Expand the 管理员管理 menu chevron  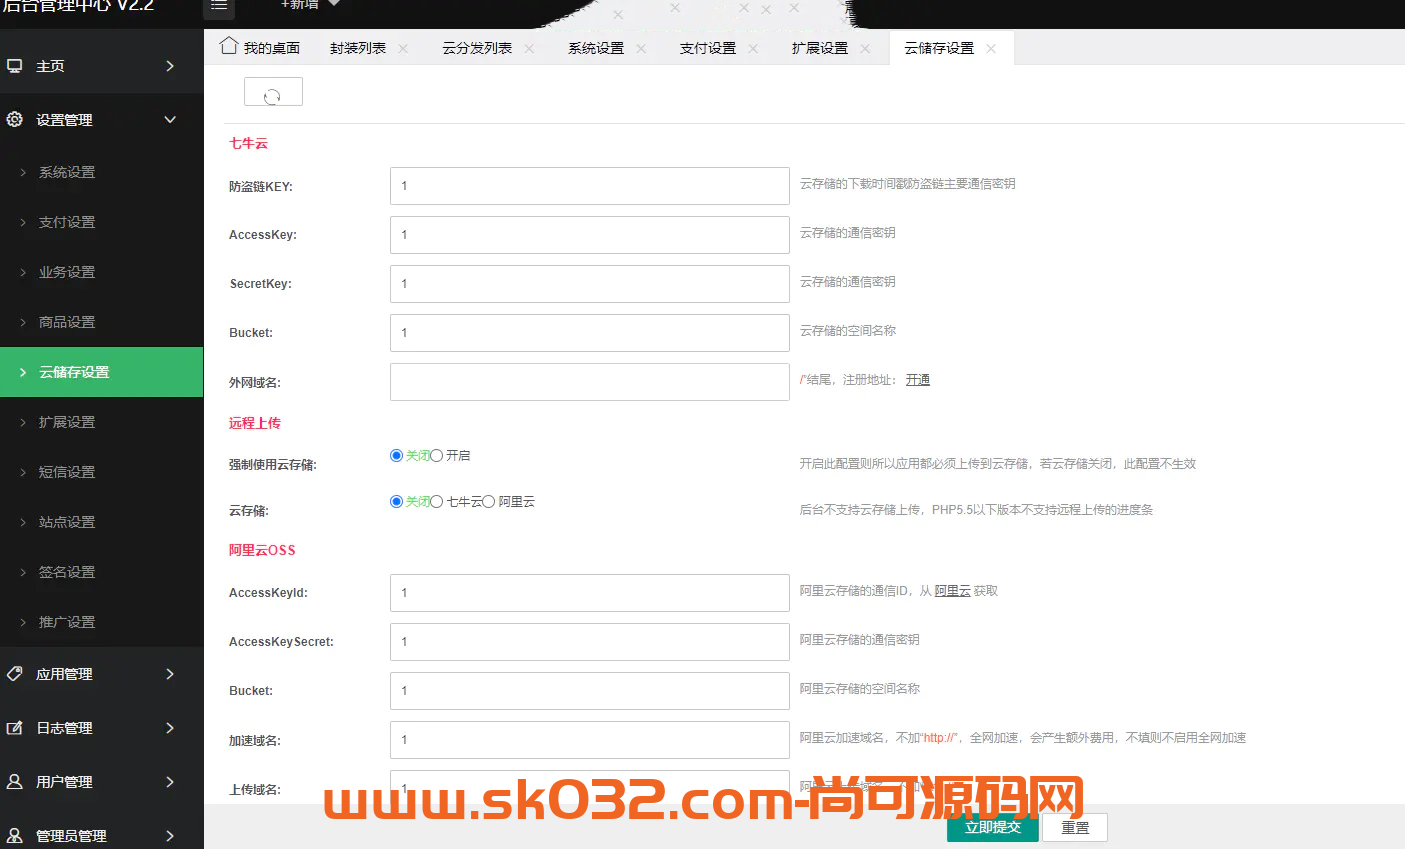coord(170,835)
